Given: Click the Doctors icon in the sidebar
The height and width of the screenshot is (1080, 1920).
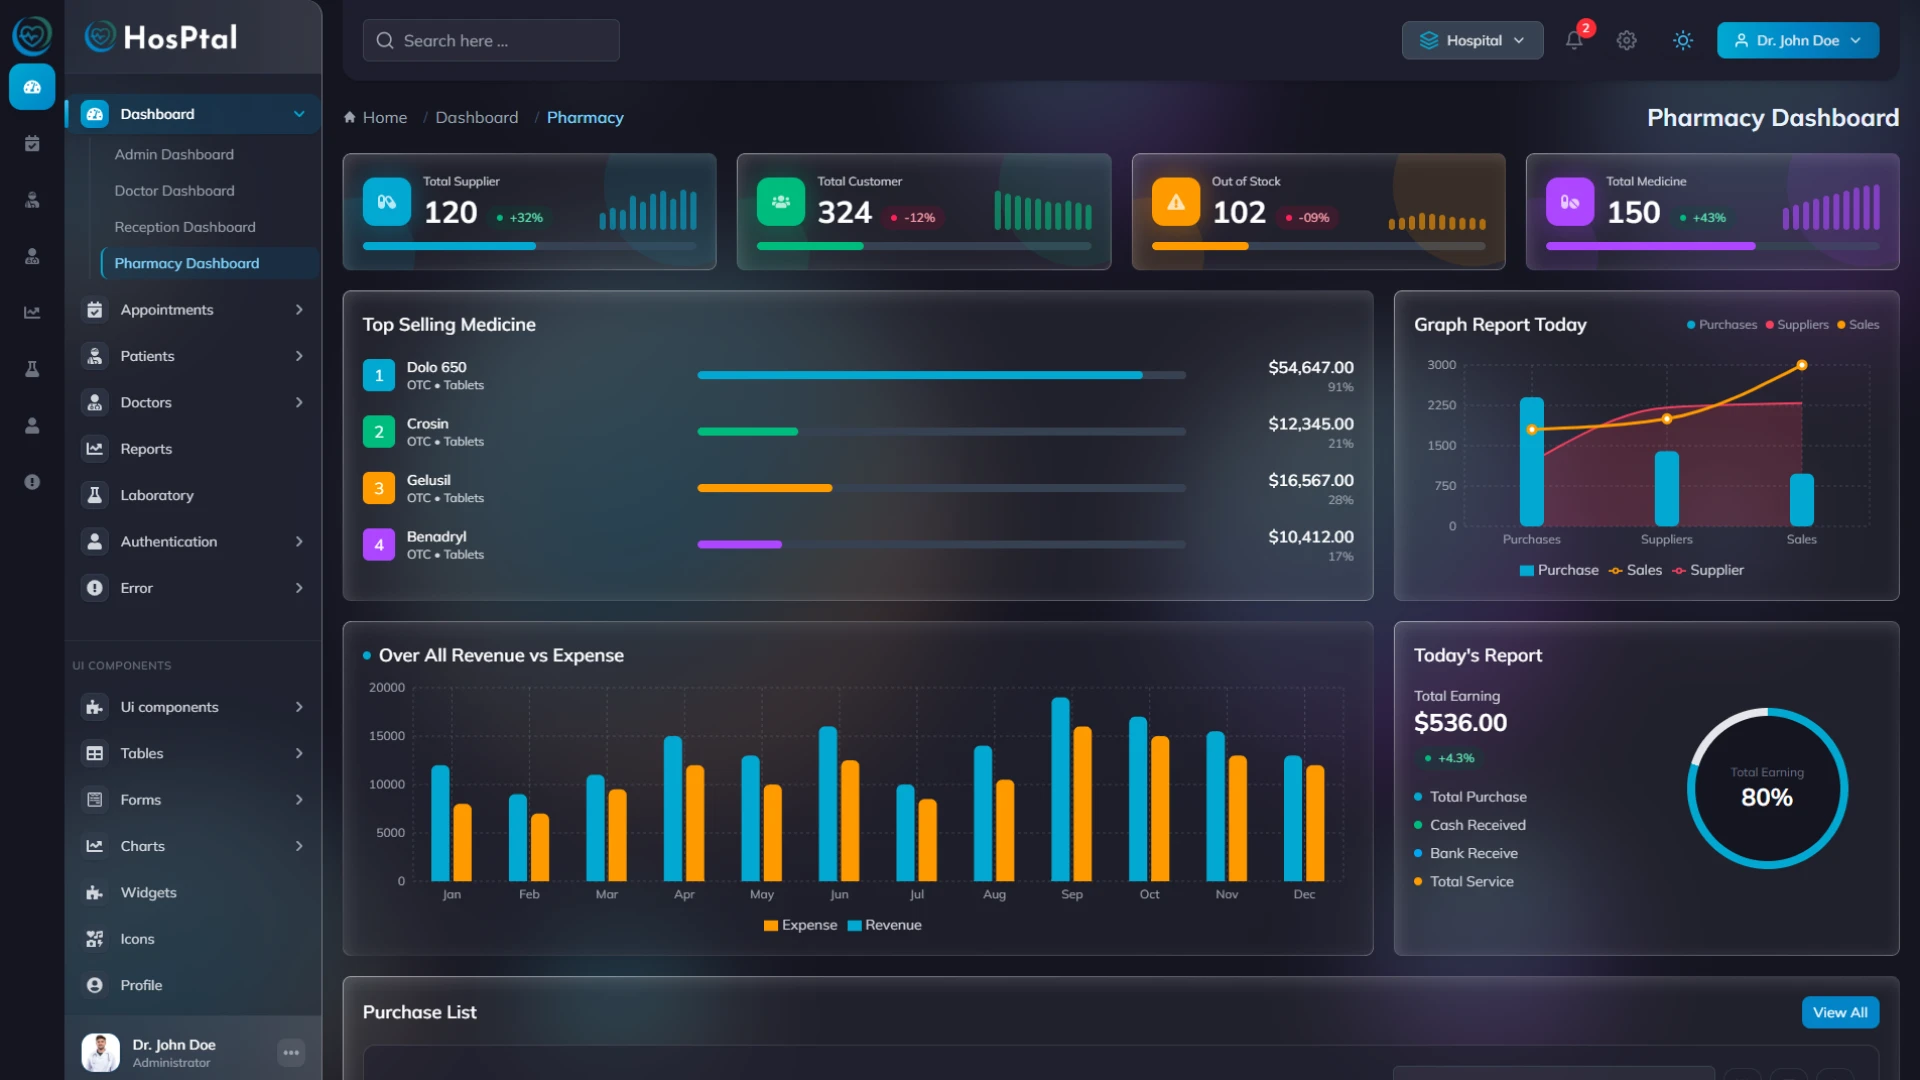Looking at the screenshot, I should click(95, 403).
